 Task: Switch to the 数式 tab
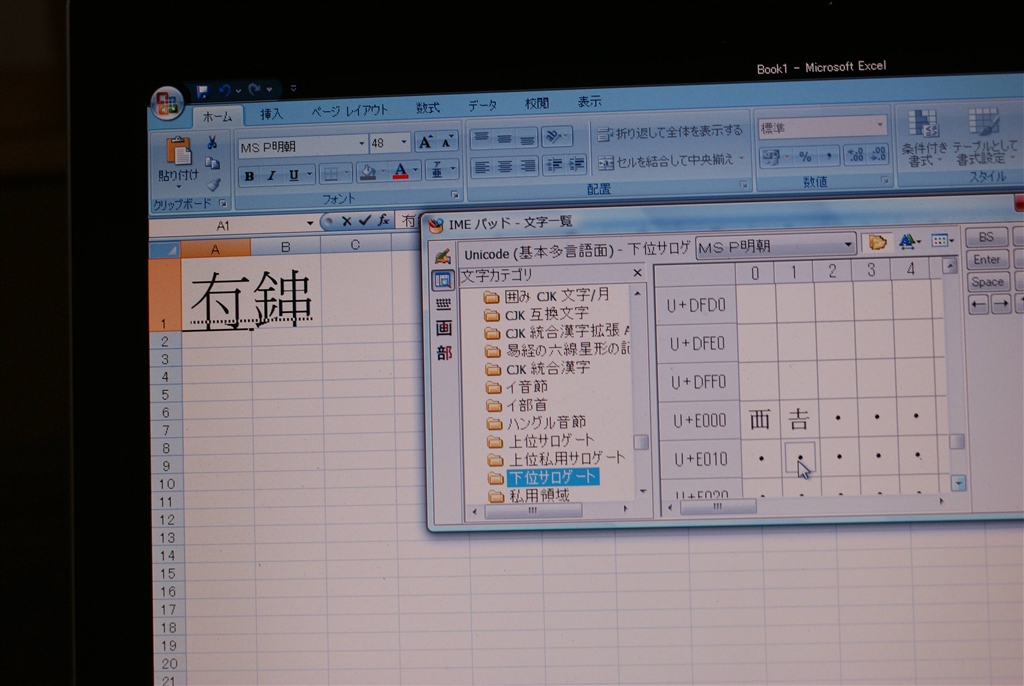pyautogui.click(x=428, y=108)
